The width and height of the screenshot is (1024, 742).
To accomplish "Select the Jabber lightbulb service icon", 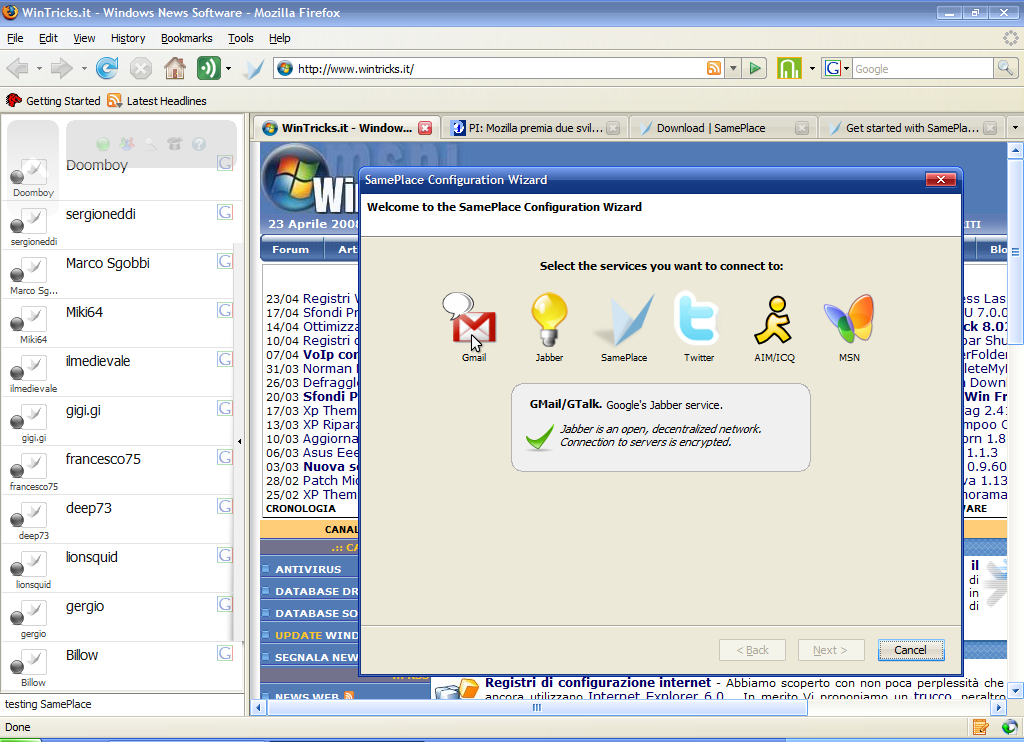I will 549,319.
